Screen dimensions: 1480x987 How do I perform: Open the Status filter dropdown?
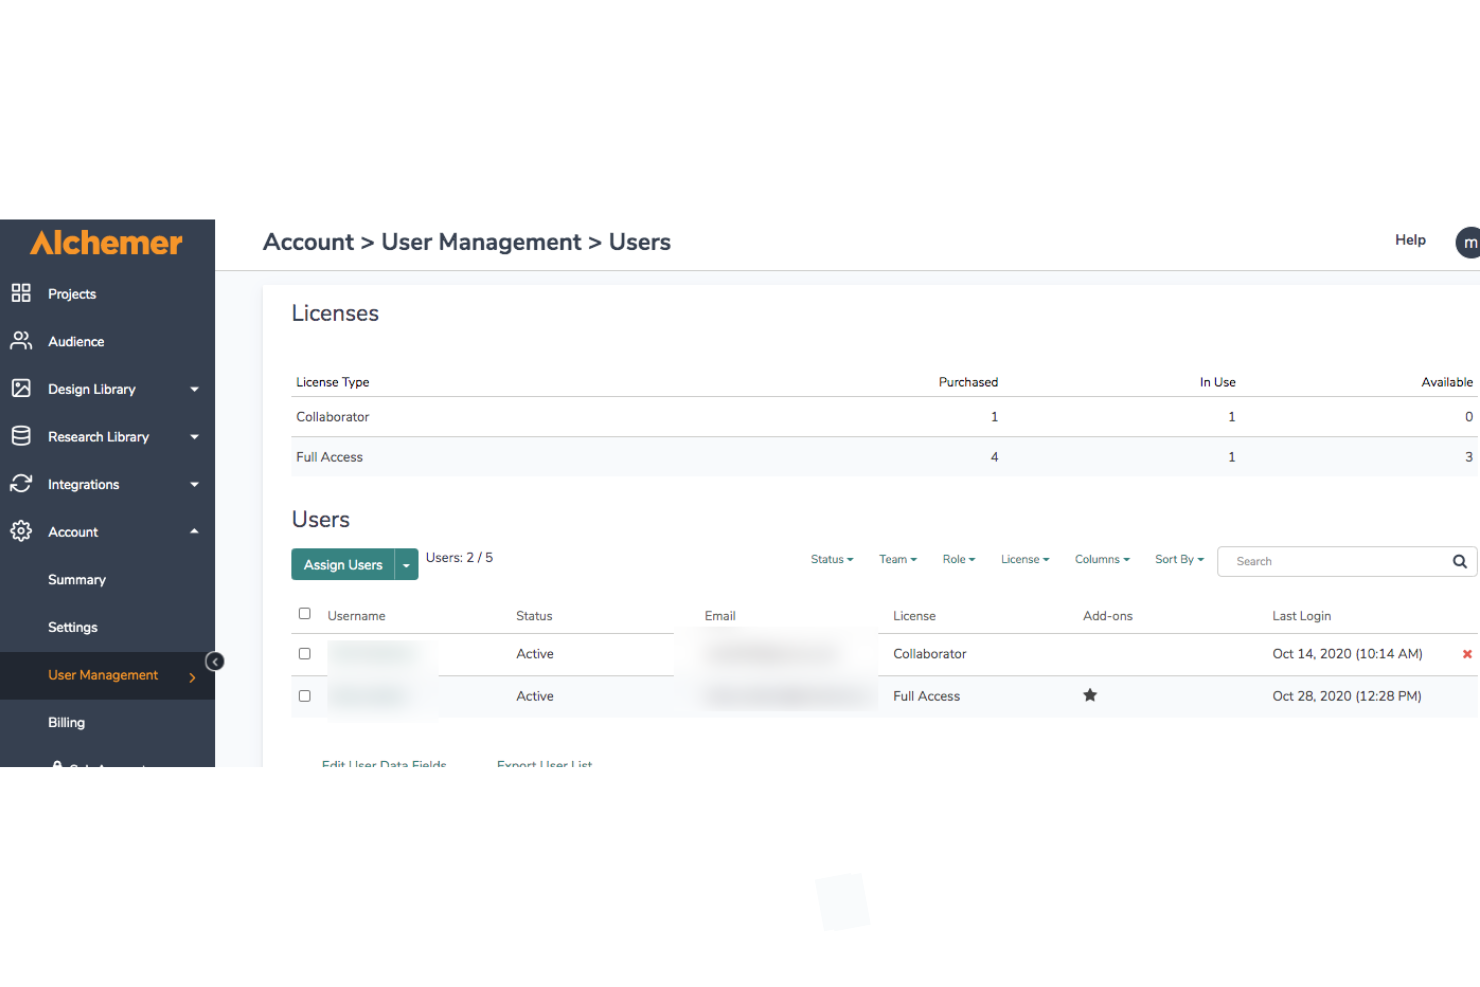click(832, 560)
